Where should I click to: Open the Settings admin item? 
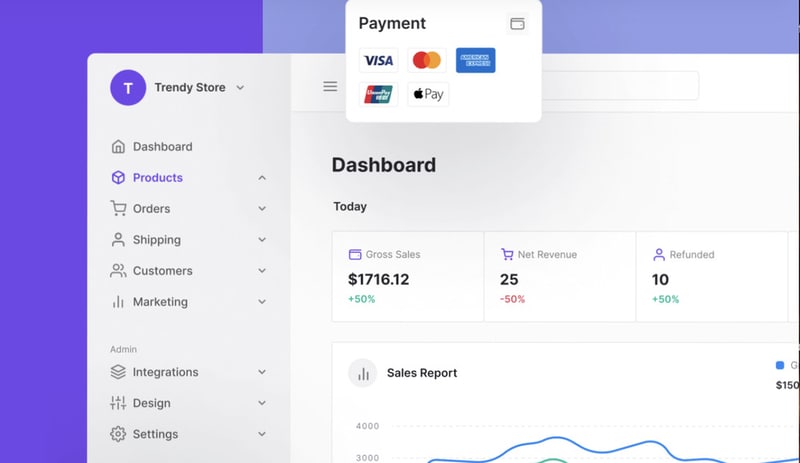(x=155, y=434)
